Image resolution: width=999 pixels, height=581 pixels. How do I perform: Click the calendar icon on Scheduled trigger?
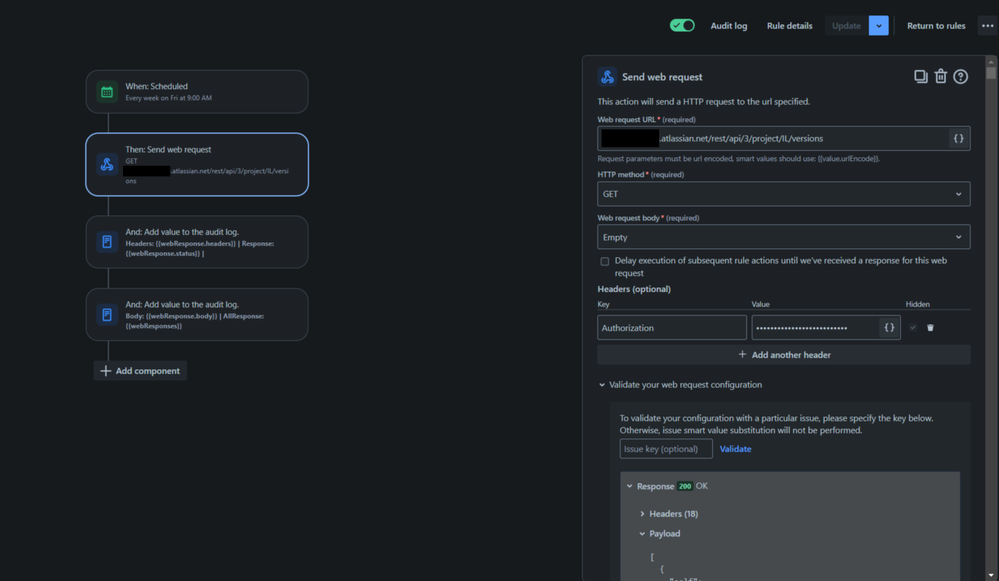click(x=107, y=92)
